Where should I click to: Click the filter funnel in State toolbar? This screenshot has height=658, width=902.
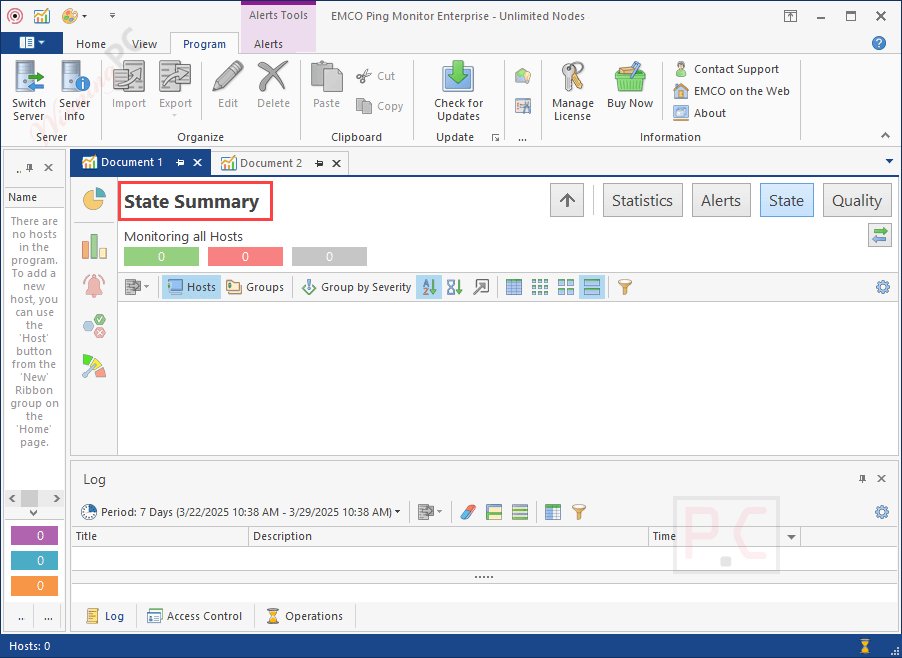[625, 286]
